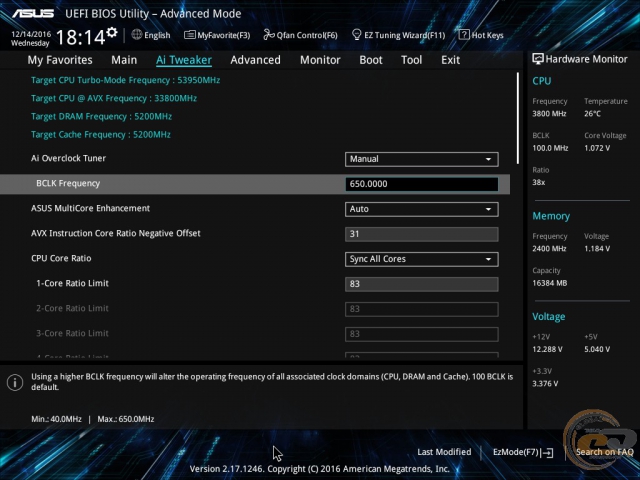The height and width of the screenshot is (480, 640).
Task: Click +5V 5.040 V reading
Action: [597, 349]
